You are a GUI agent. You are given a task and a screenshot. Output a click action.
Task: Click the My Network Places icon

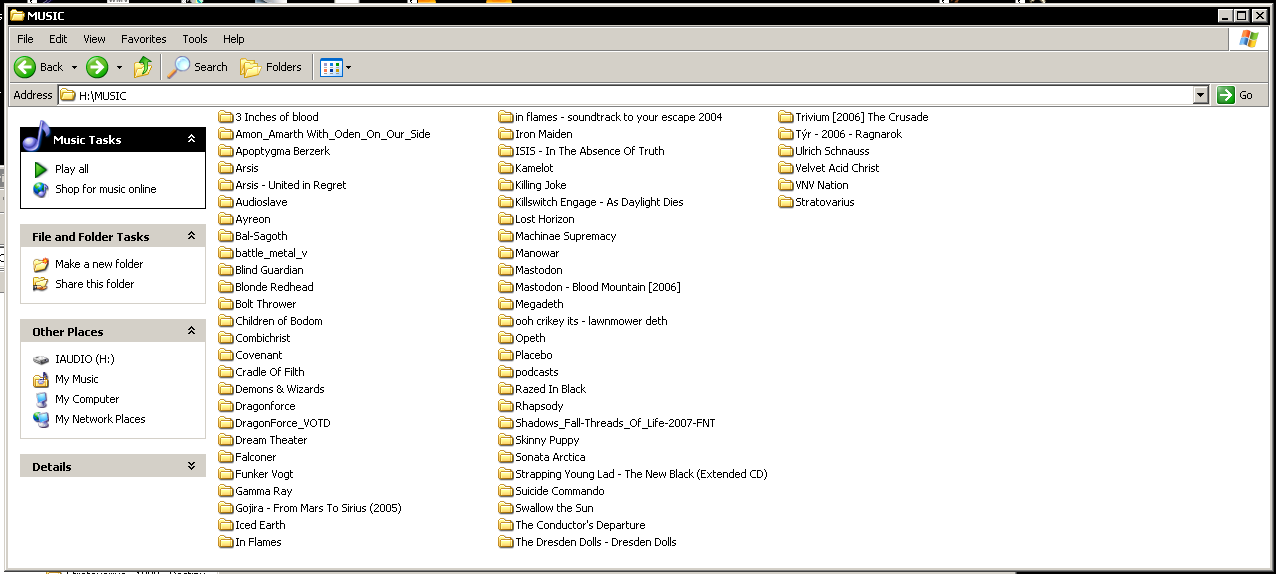tap(41, 419)
